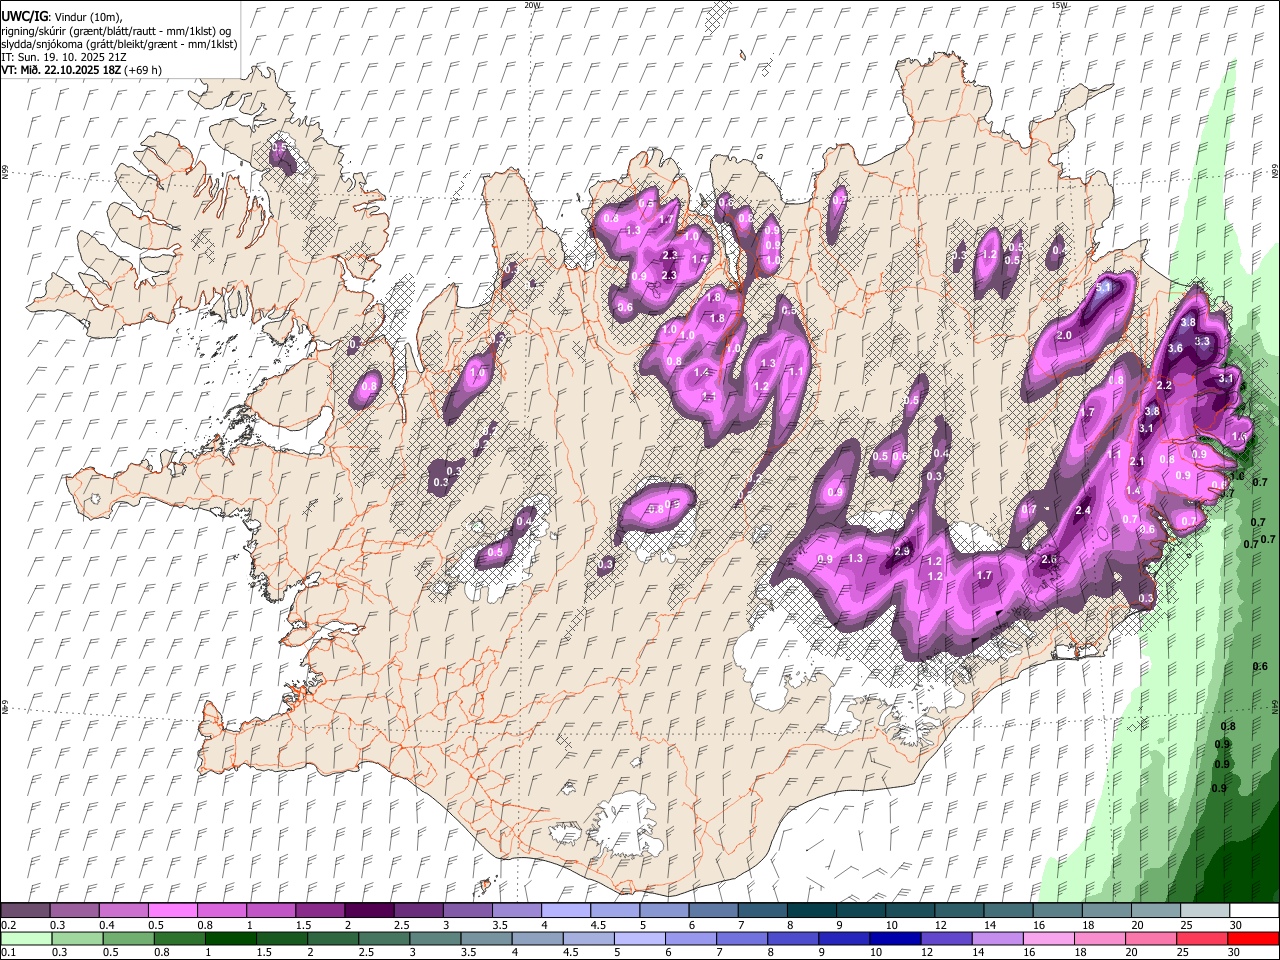The image size is (1280, 960).
Task: Click the darkest green rain swatch between 1 and 1.5
Action: pos(231,939)
